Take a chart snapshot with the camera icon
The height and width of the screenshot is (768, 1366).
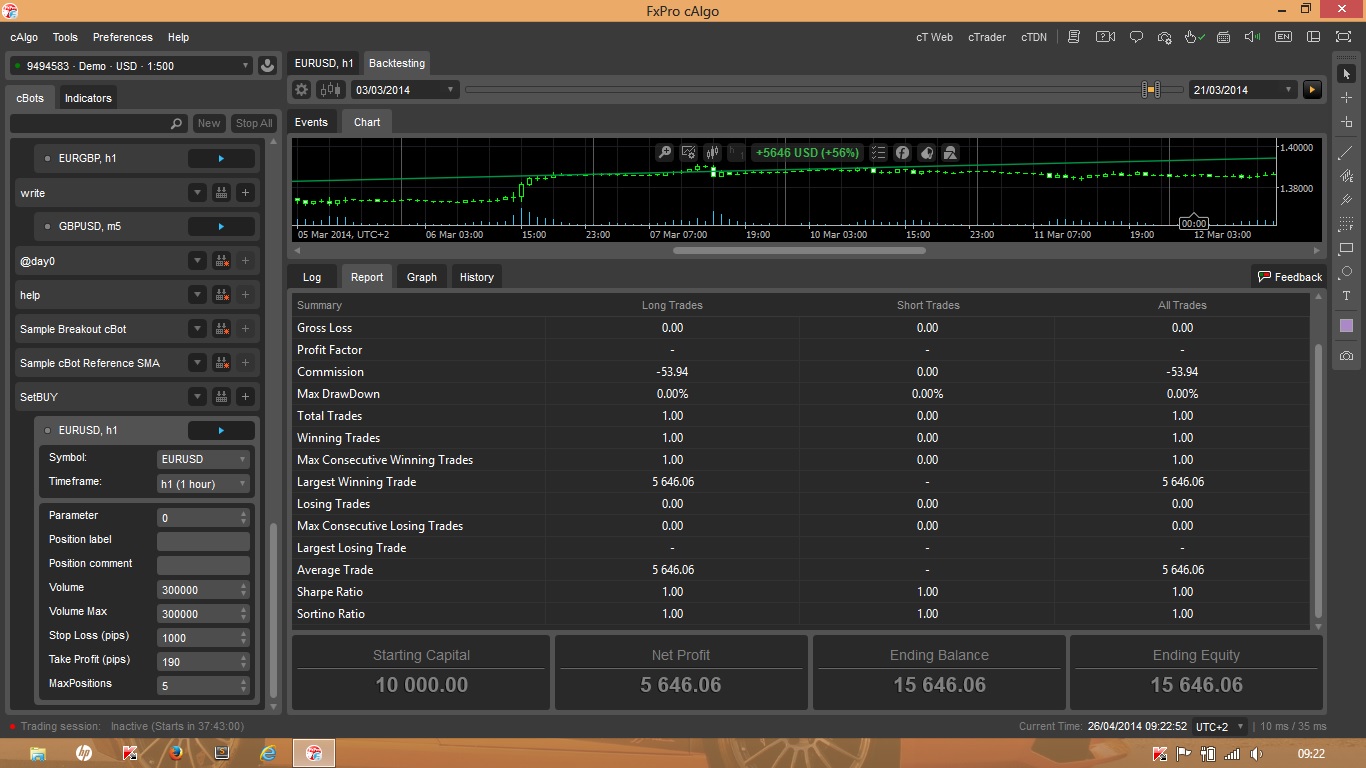[x=1346, y=356]
